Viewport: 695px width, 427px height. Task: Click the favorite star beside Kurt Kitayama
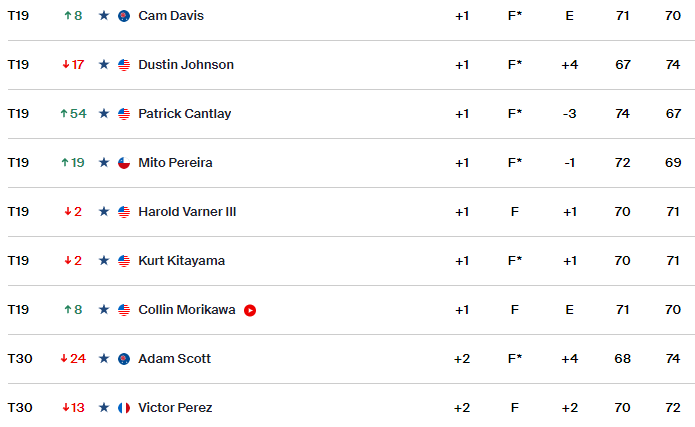[x=104, y=261]
